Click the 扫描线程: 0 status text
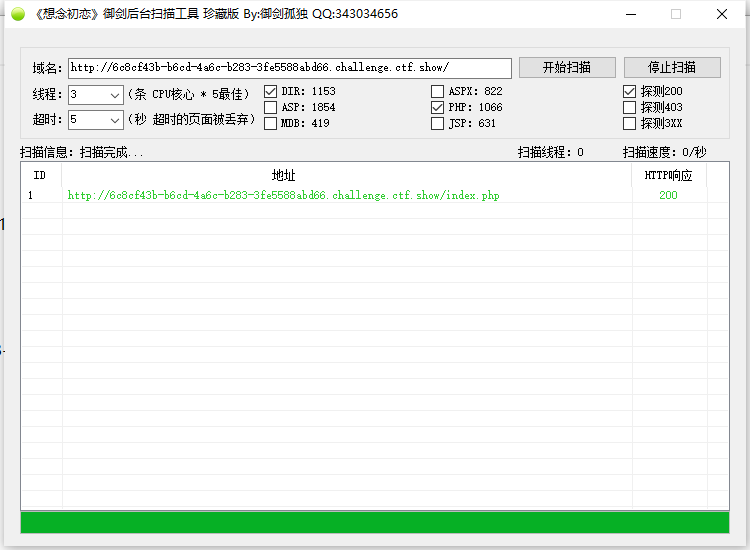This screenshot has height=550, width=750. point(551,153)
